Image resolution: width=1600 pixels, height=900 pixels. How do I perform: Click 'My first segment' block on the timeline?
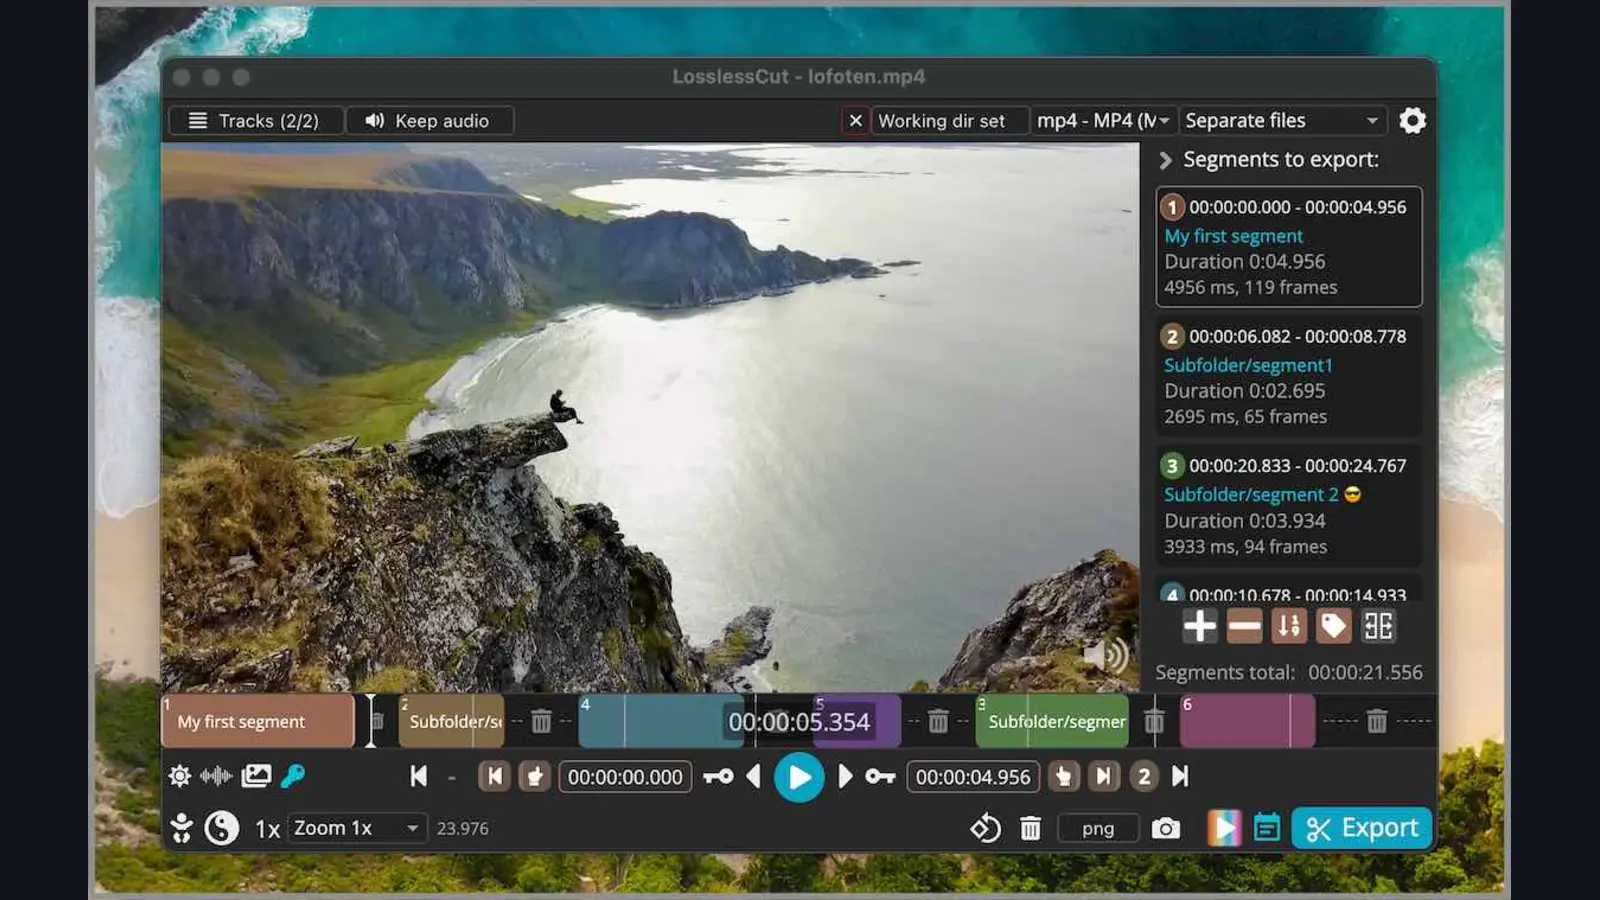pyautogui.click(x=258, y=721)
